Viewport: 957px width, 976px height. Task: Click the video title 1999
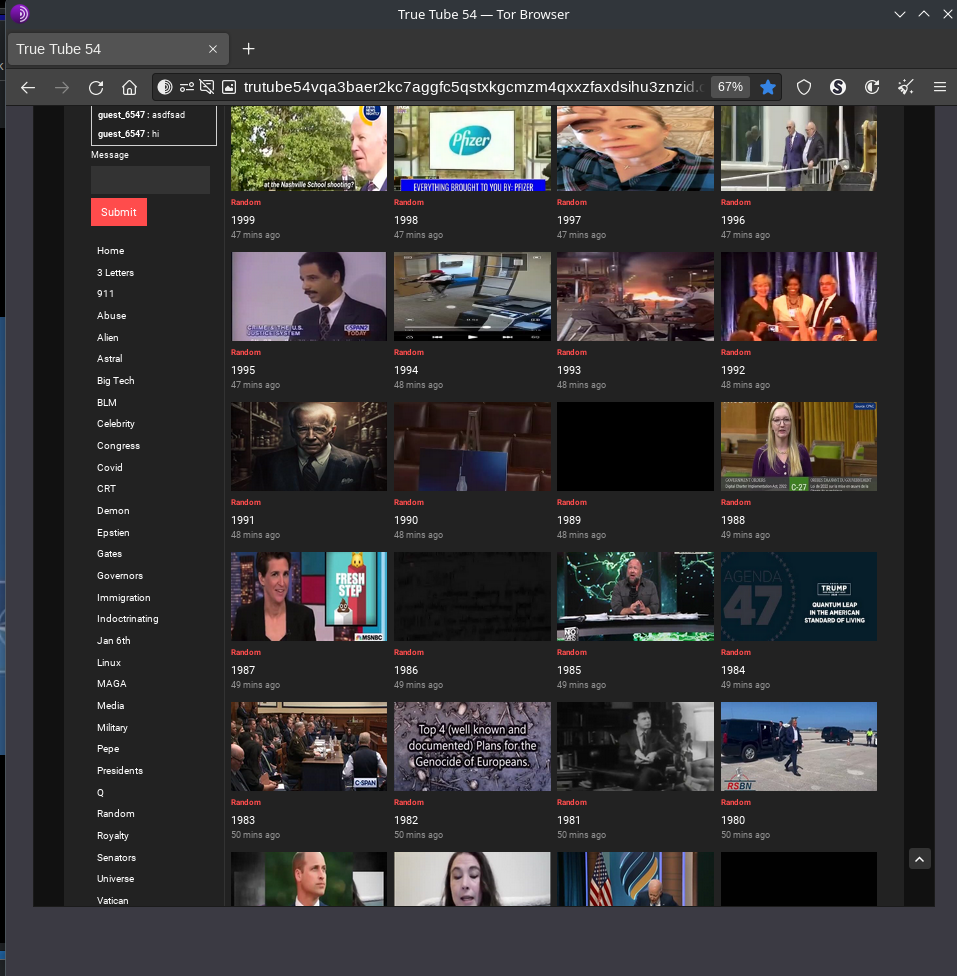243,220
